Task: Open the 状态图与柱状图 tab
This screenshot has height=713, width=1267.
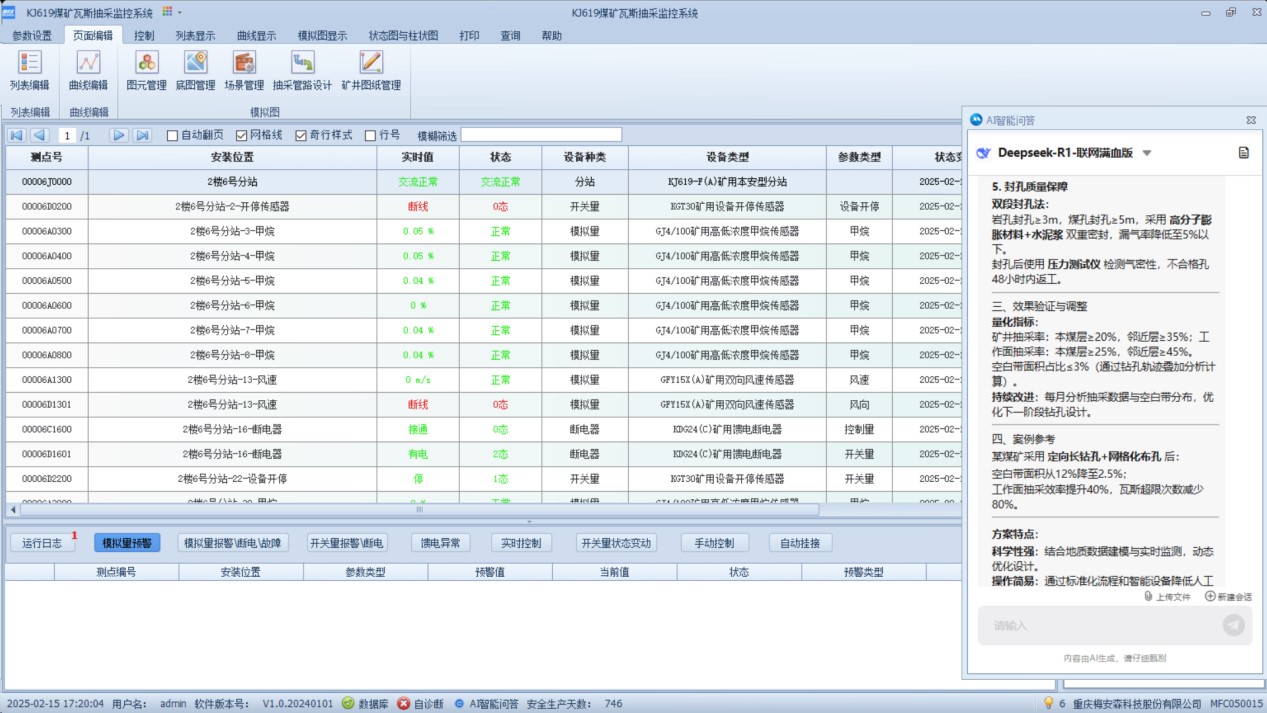Action: [x=403, y=35]
